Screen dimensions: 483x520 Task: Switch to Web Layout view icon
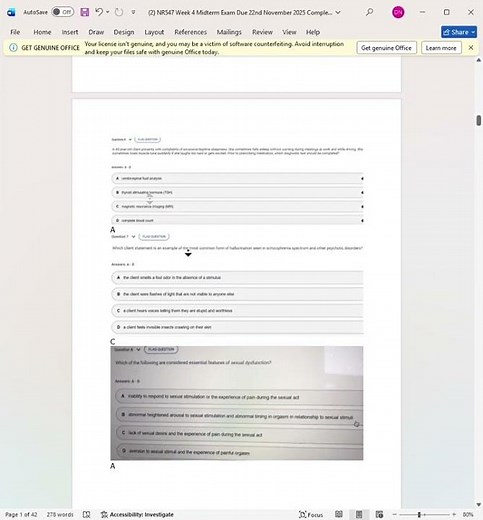379,514
